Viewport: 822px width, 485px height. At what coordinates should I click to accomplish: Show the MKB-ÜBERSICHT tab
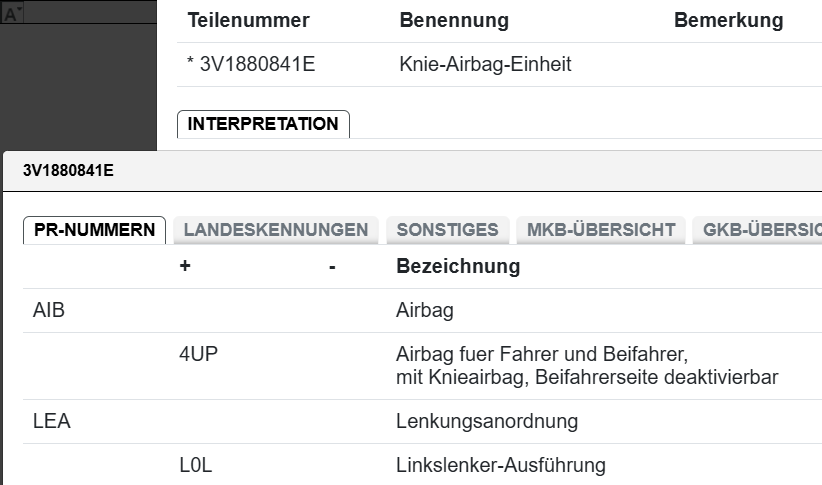600,230
